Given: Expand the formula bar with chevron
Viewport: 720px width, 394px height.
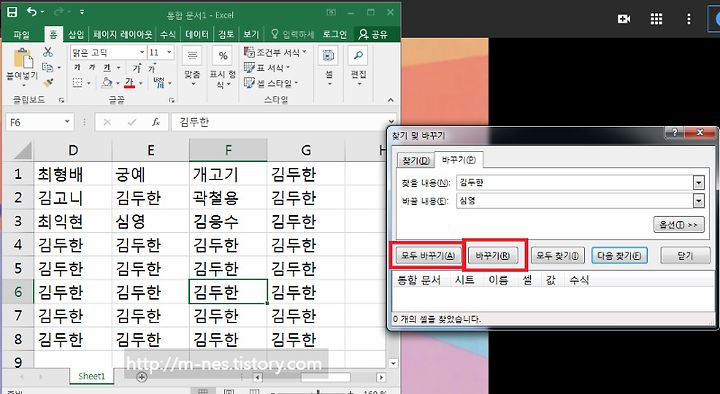Looking at the screenshot, I should coord(391,122).
